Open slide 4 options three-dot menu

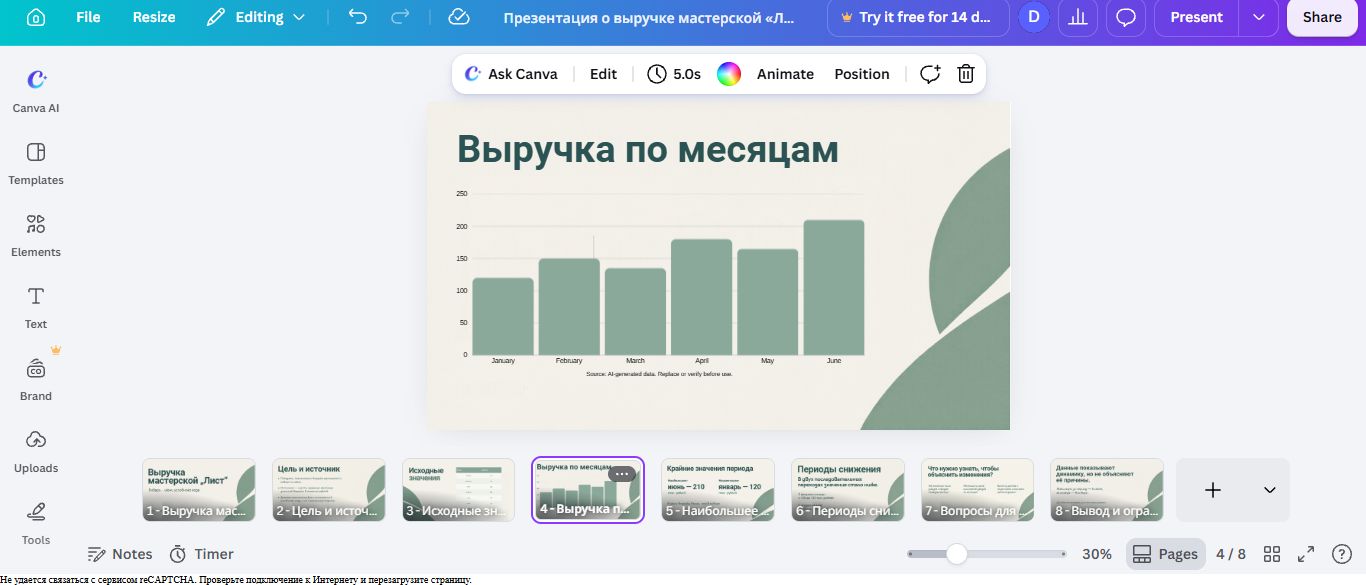621,474
